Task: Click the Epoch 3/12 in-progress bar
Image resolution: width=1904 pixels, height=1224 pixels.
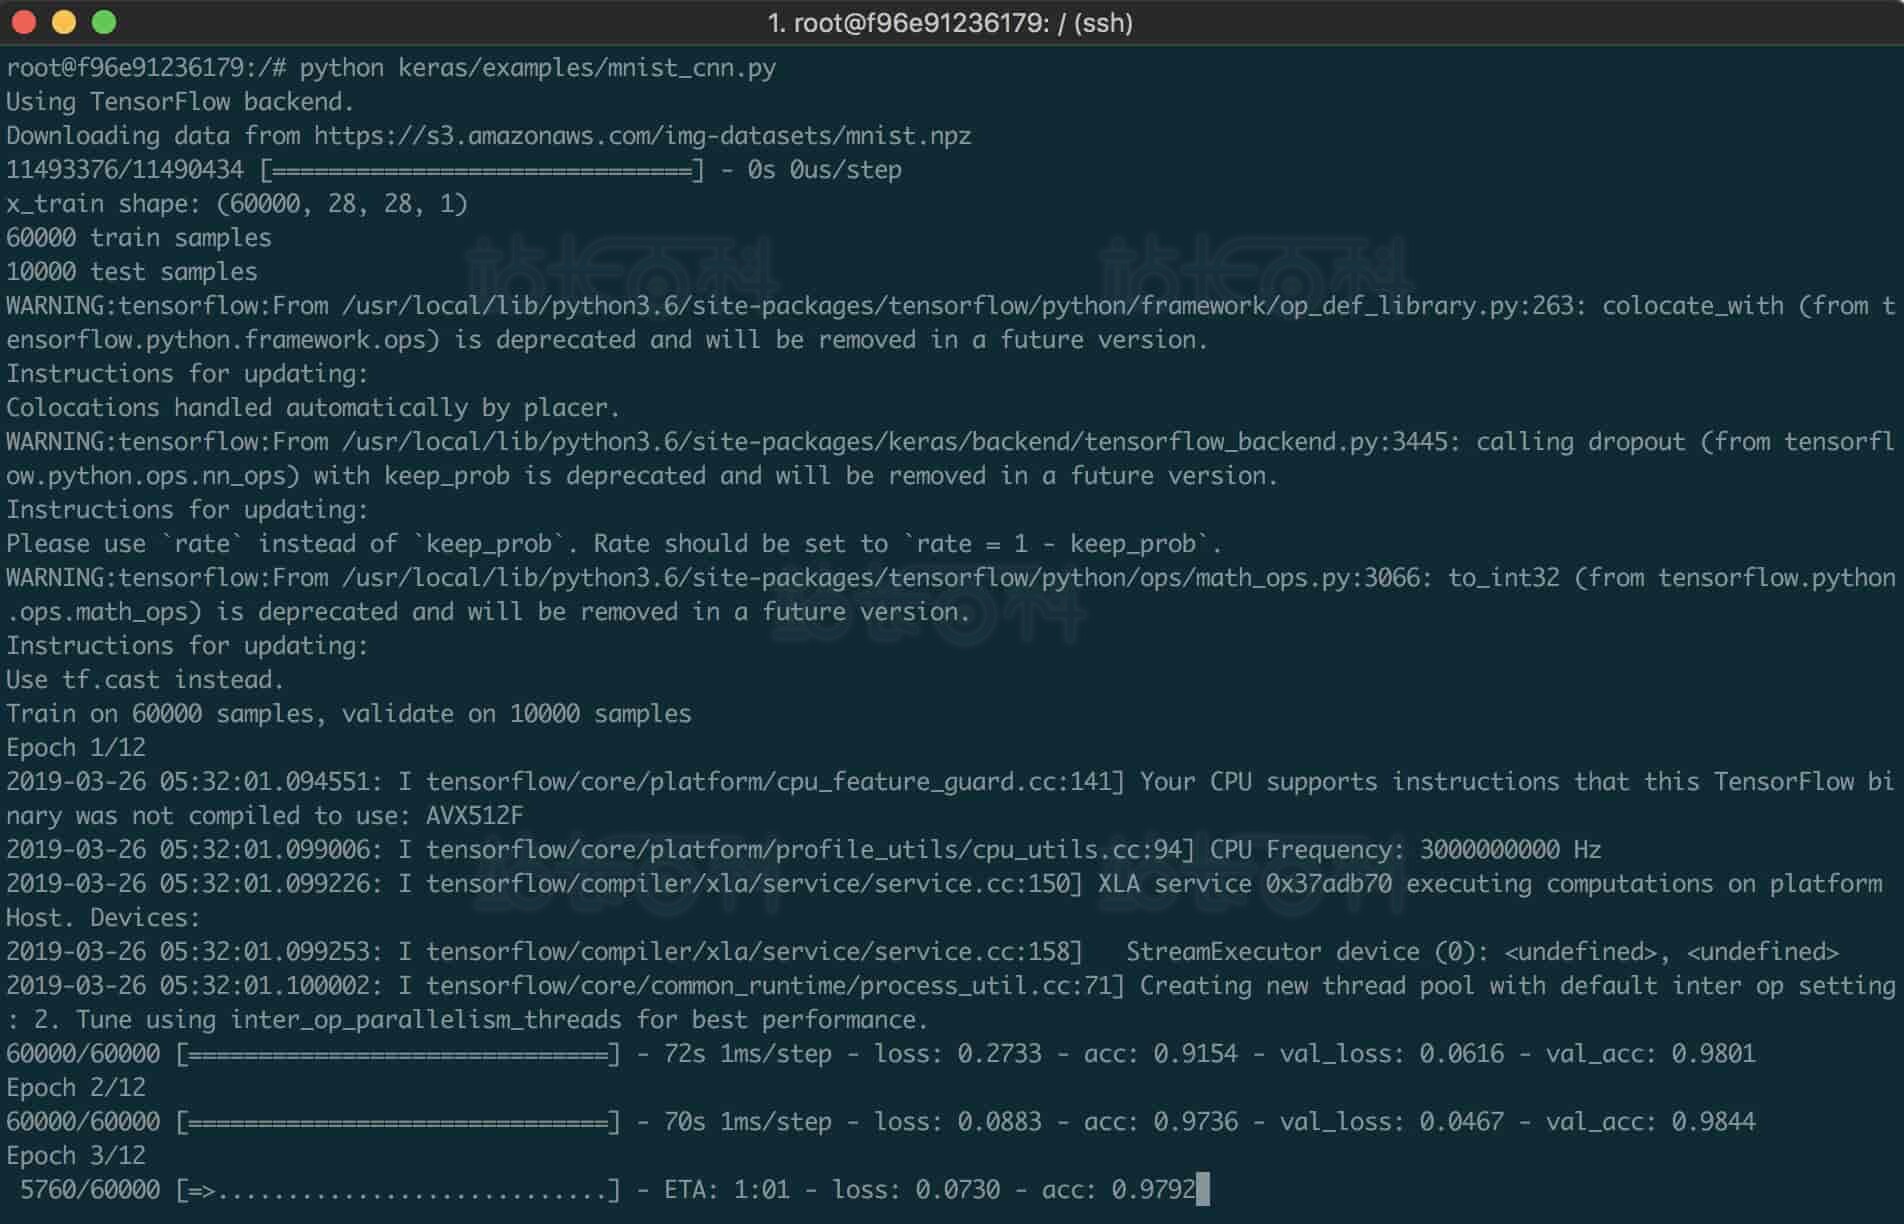Action: [x=398, y=1190]
